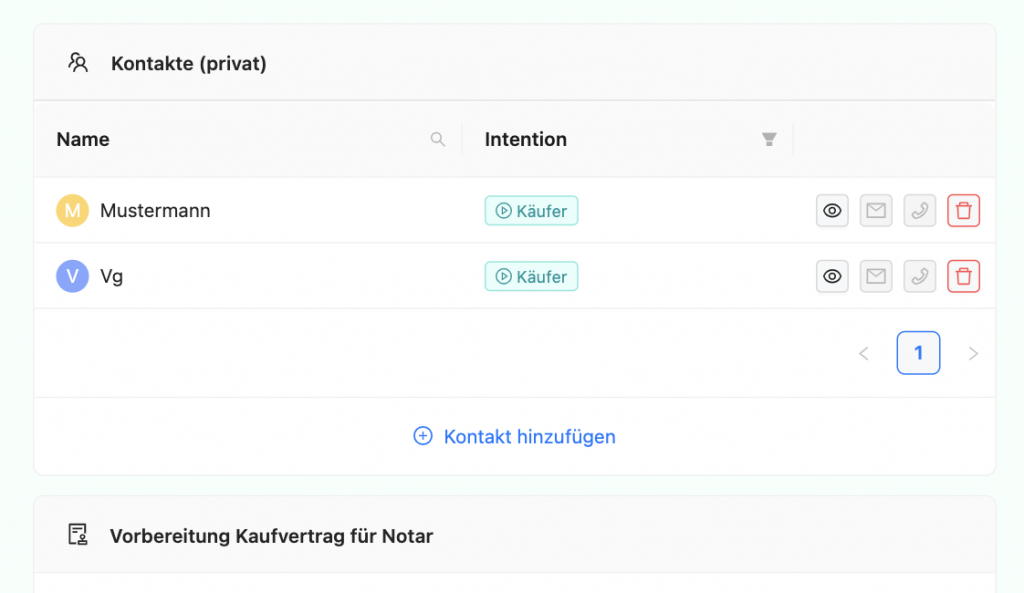The image size is (1024, 593).
Task: Click the phone icon for Mustermann
Action: (x=920, y=211)
